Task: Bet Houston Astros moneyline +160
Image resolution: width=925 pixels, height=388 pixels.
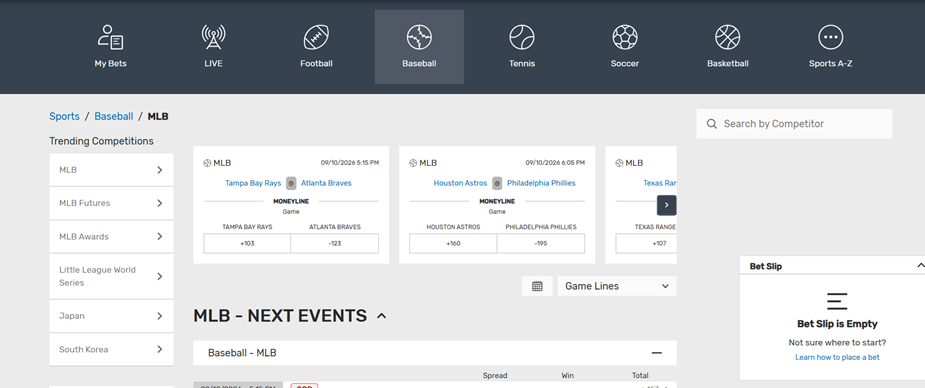Action: click(453, 244)
